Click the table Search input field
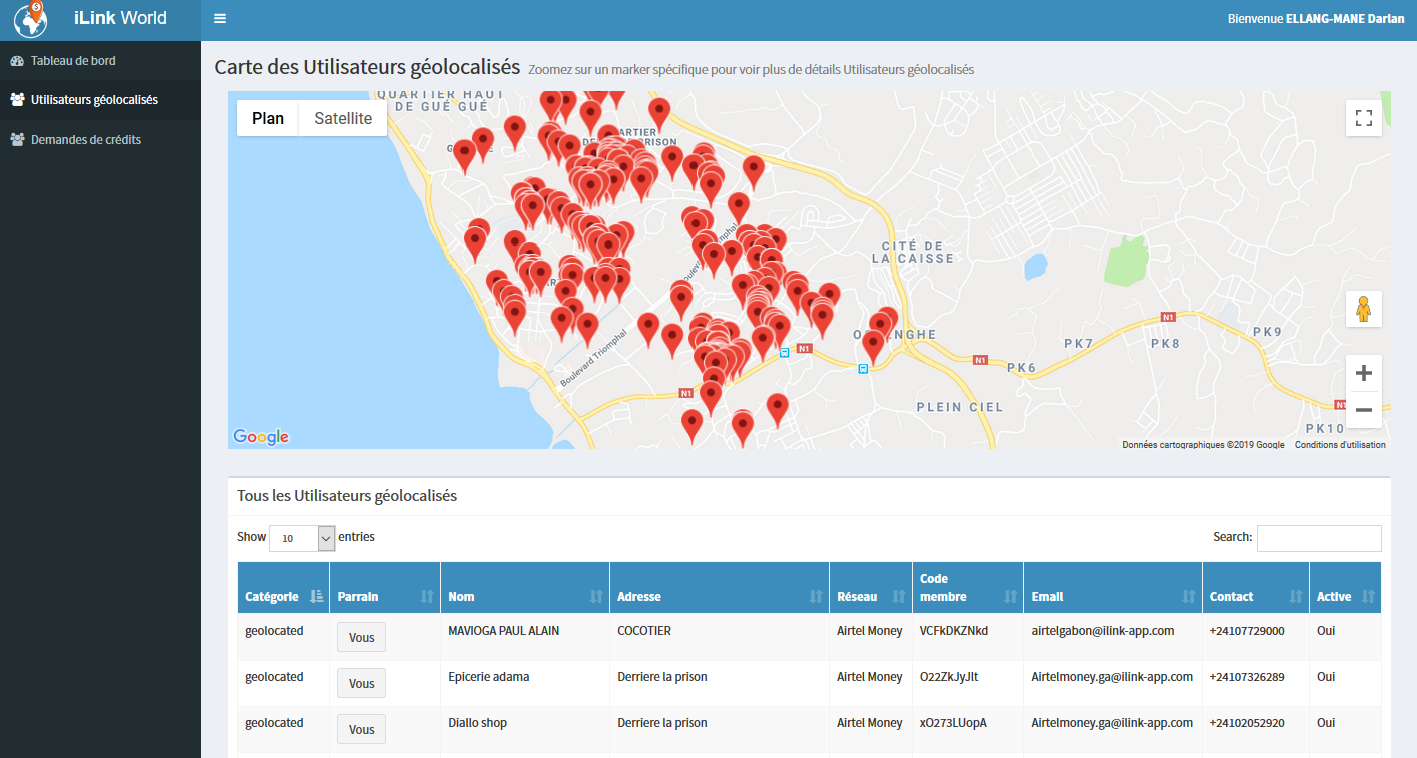This screenshot has width=1417, height=758. click(1318, 538)
